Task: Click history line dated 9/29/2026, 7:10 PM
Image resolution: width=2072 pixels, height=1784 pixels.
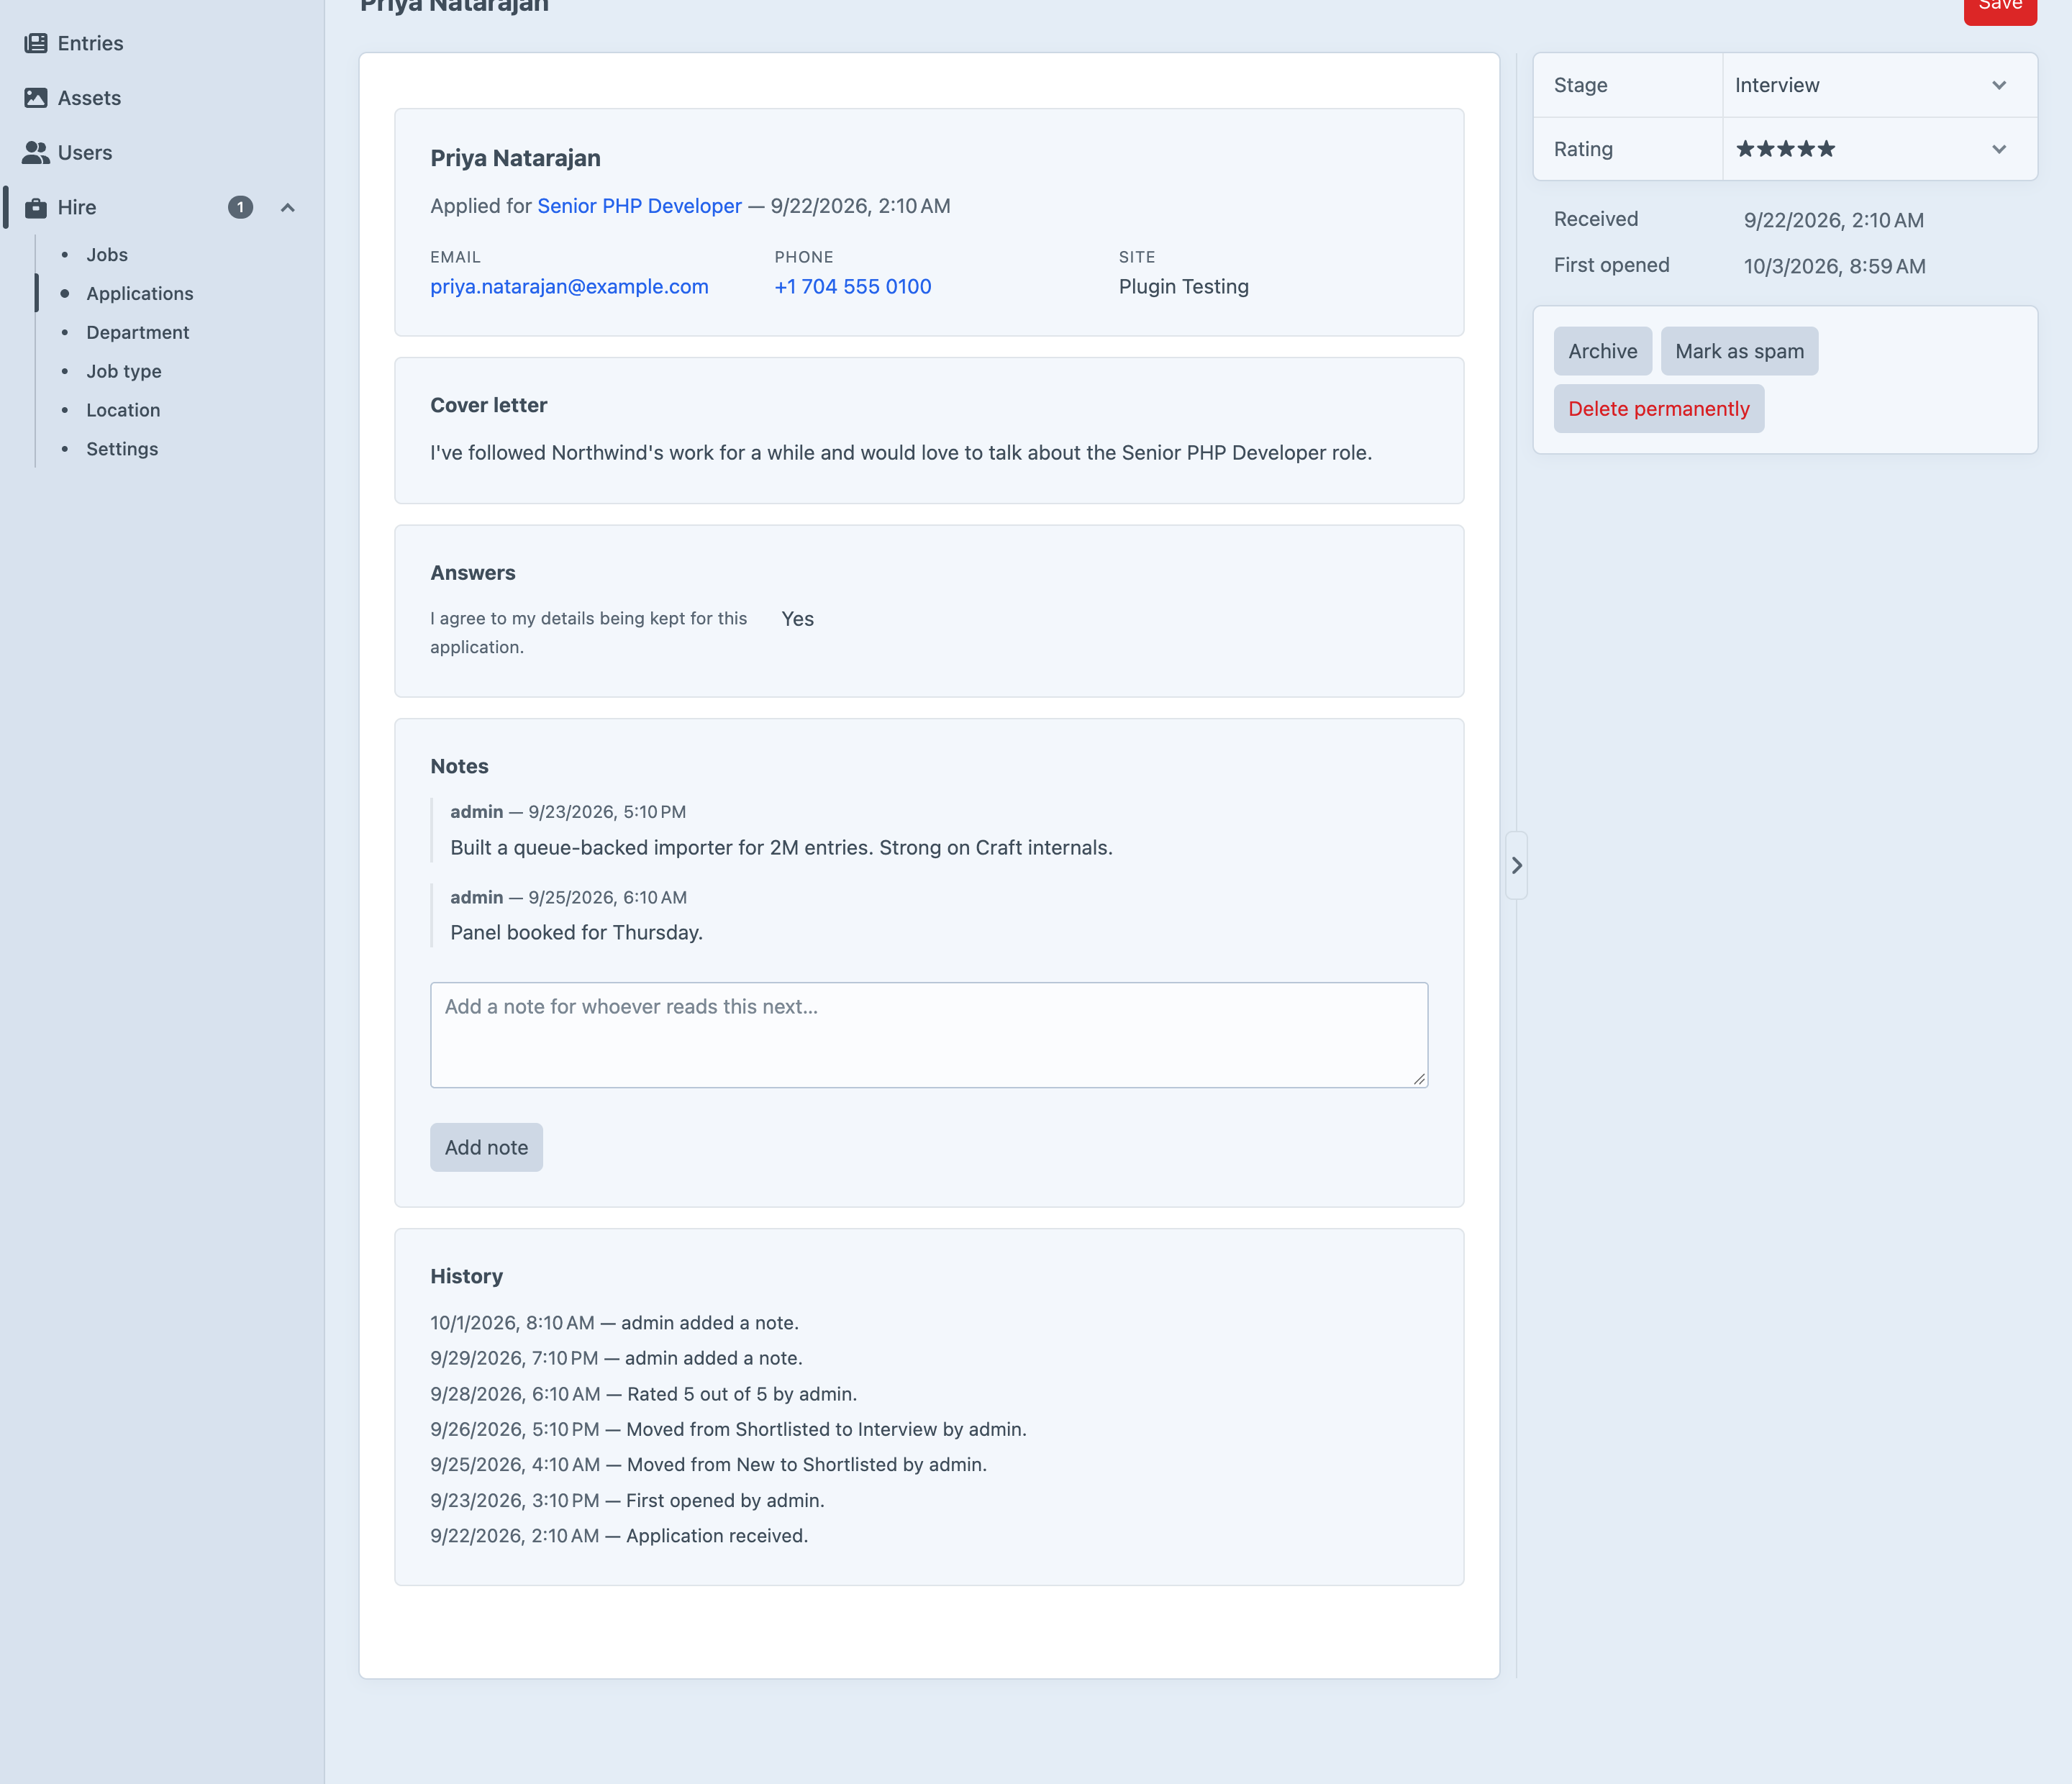Action: coord(616,1358)
